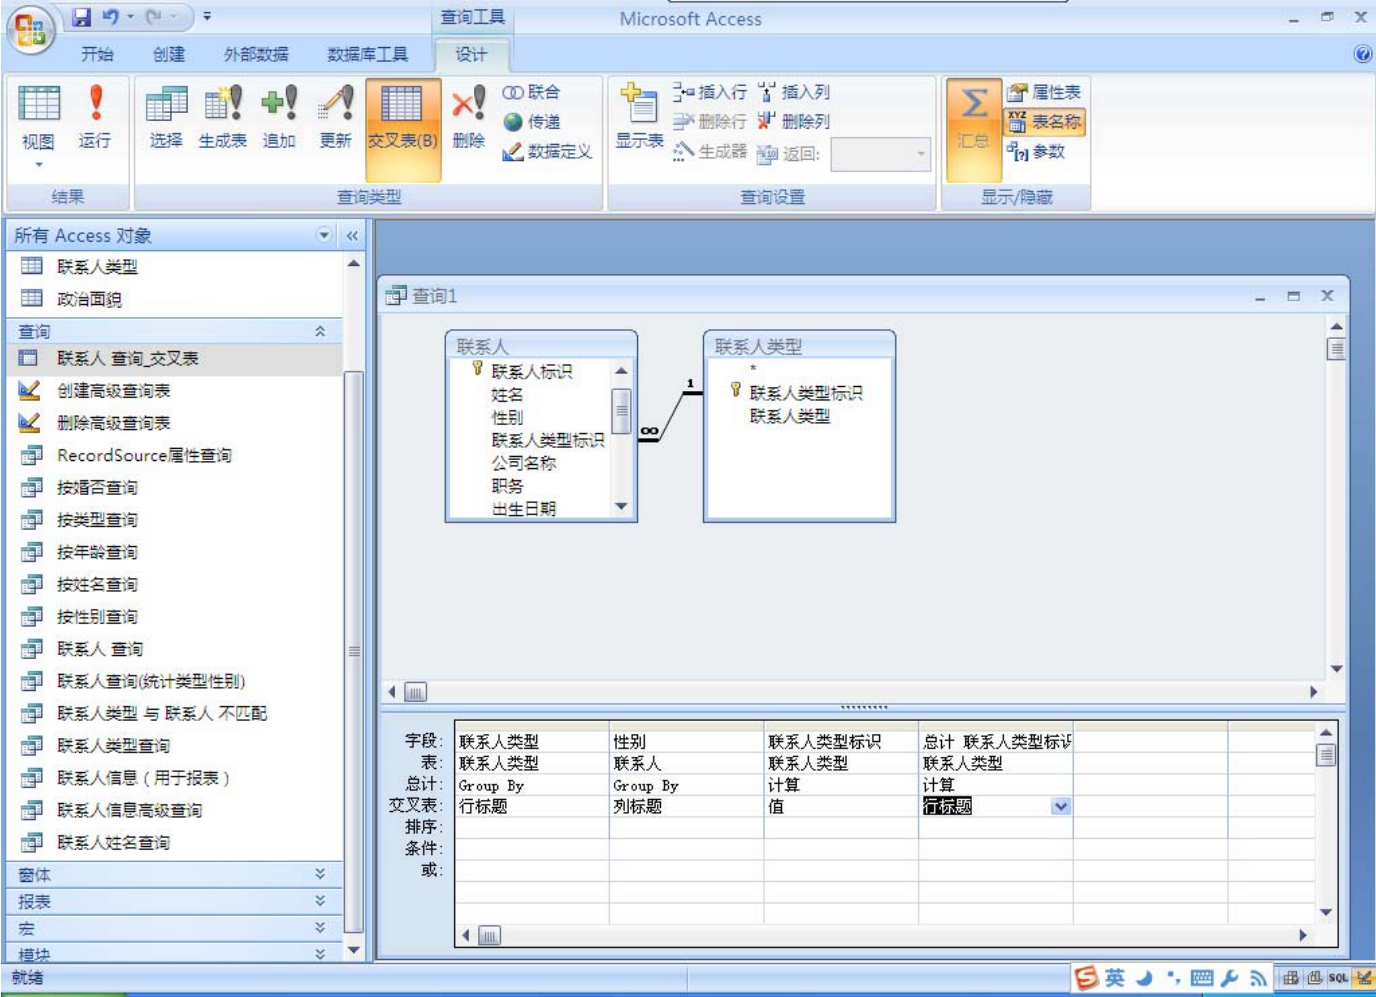
Task: Select 按年龄查询 in the navigation pane
Action: tap(97, 552)
